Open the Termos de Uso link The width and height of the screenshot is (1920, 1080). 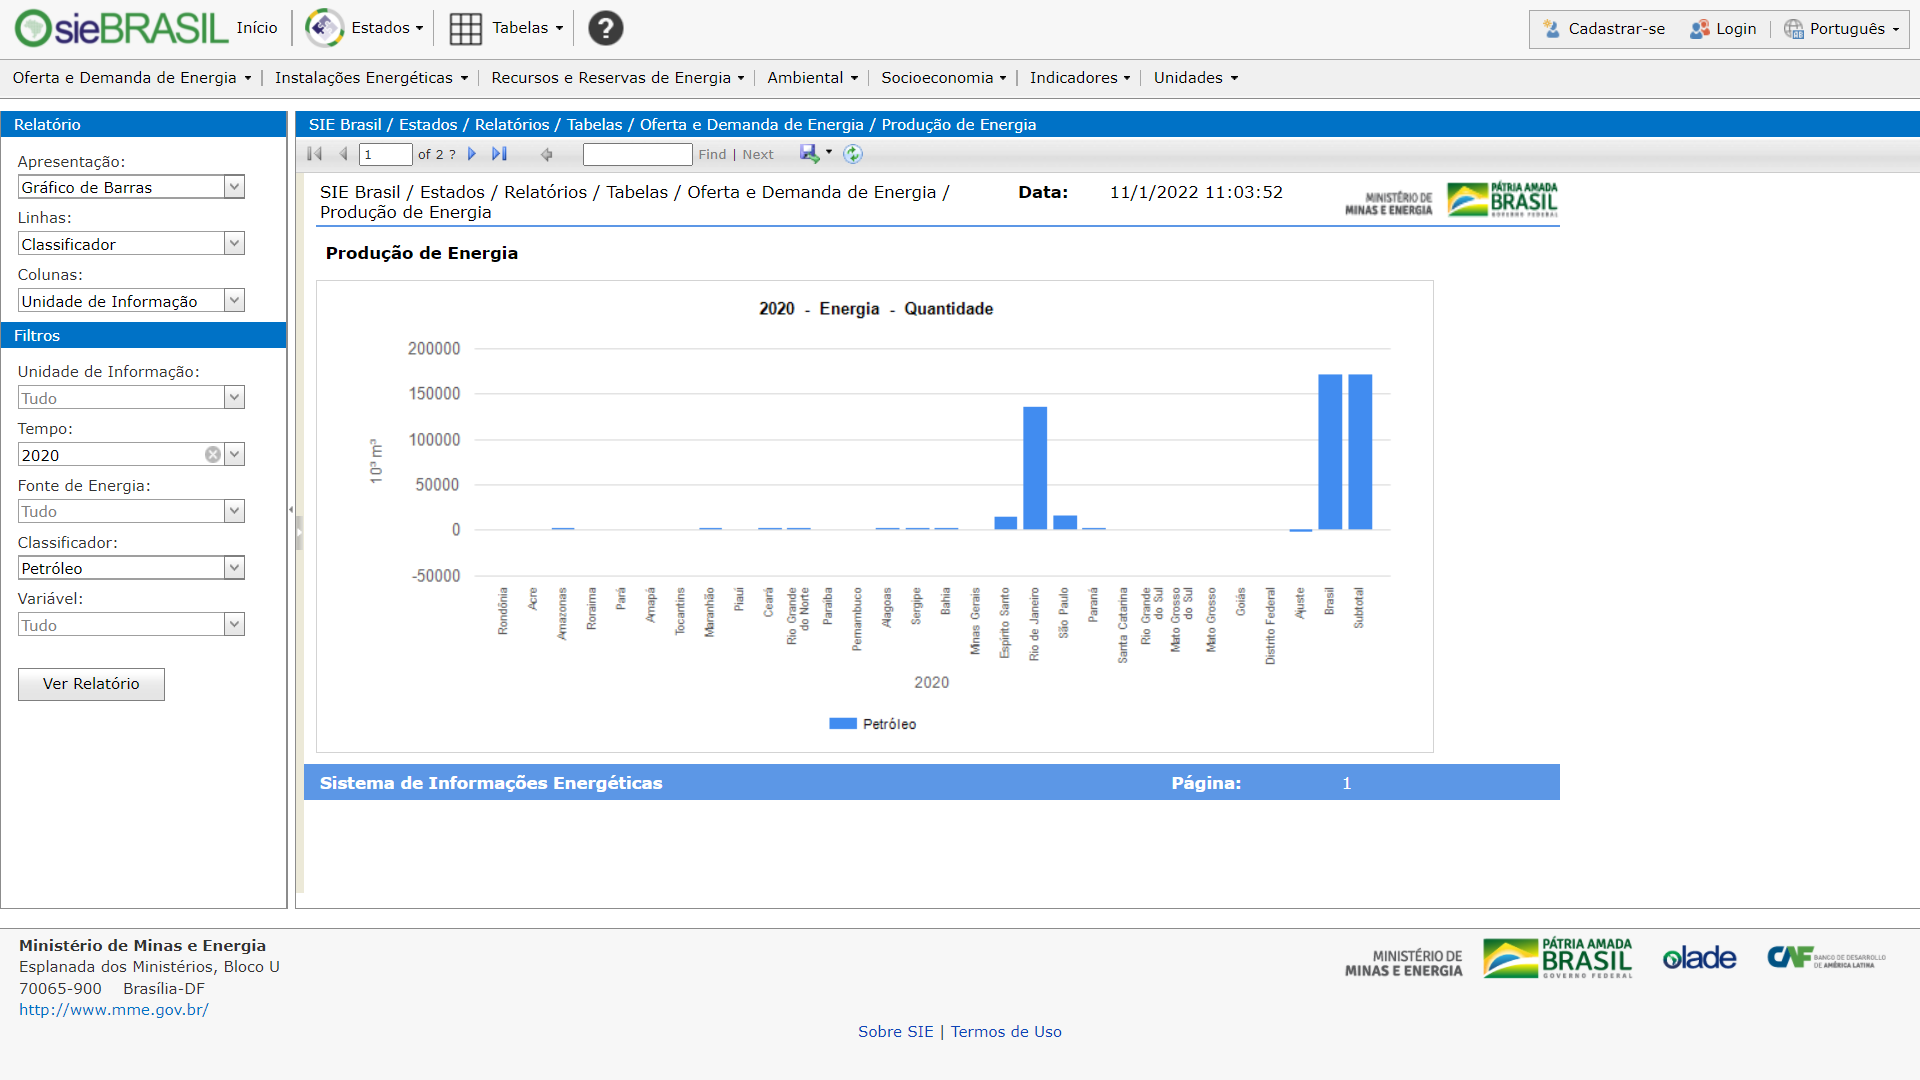1005,1032
